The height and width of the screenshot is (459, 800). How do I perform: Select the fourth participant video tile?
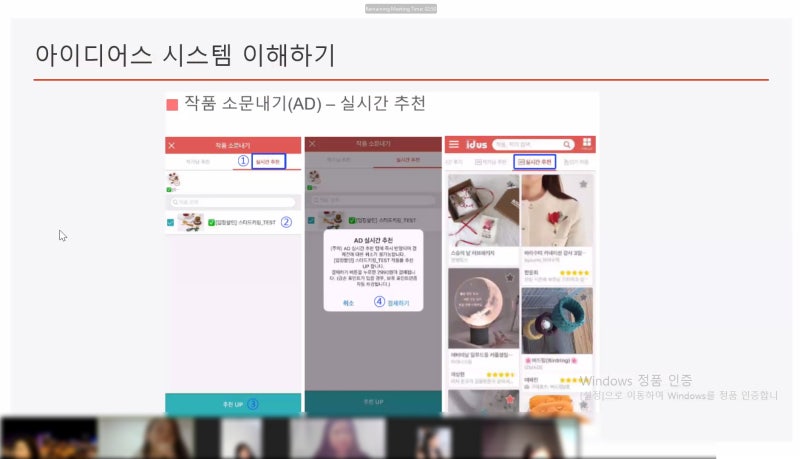[338, 438]
